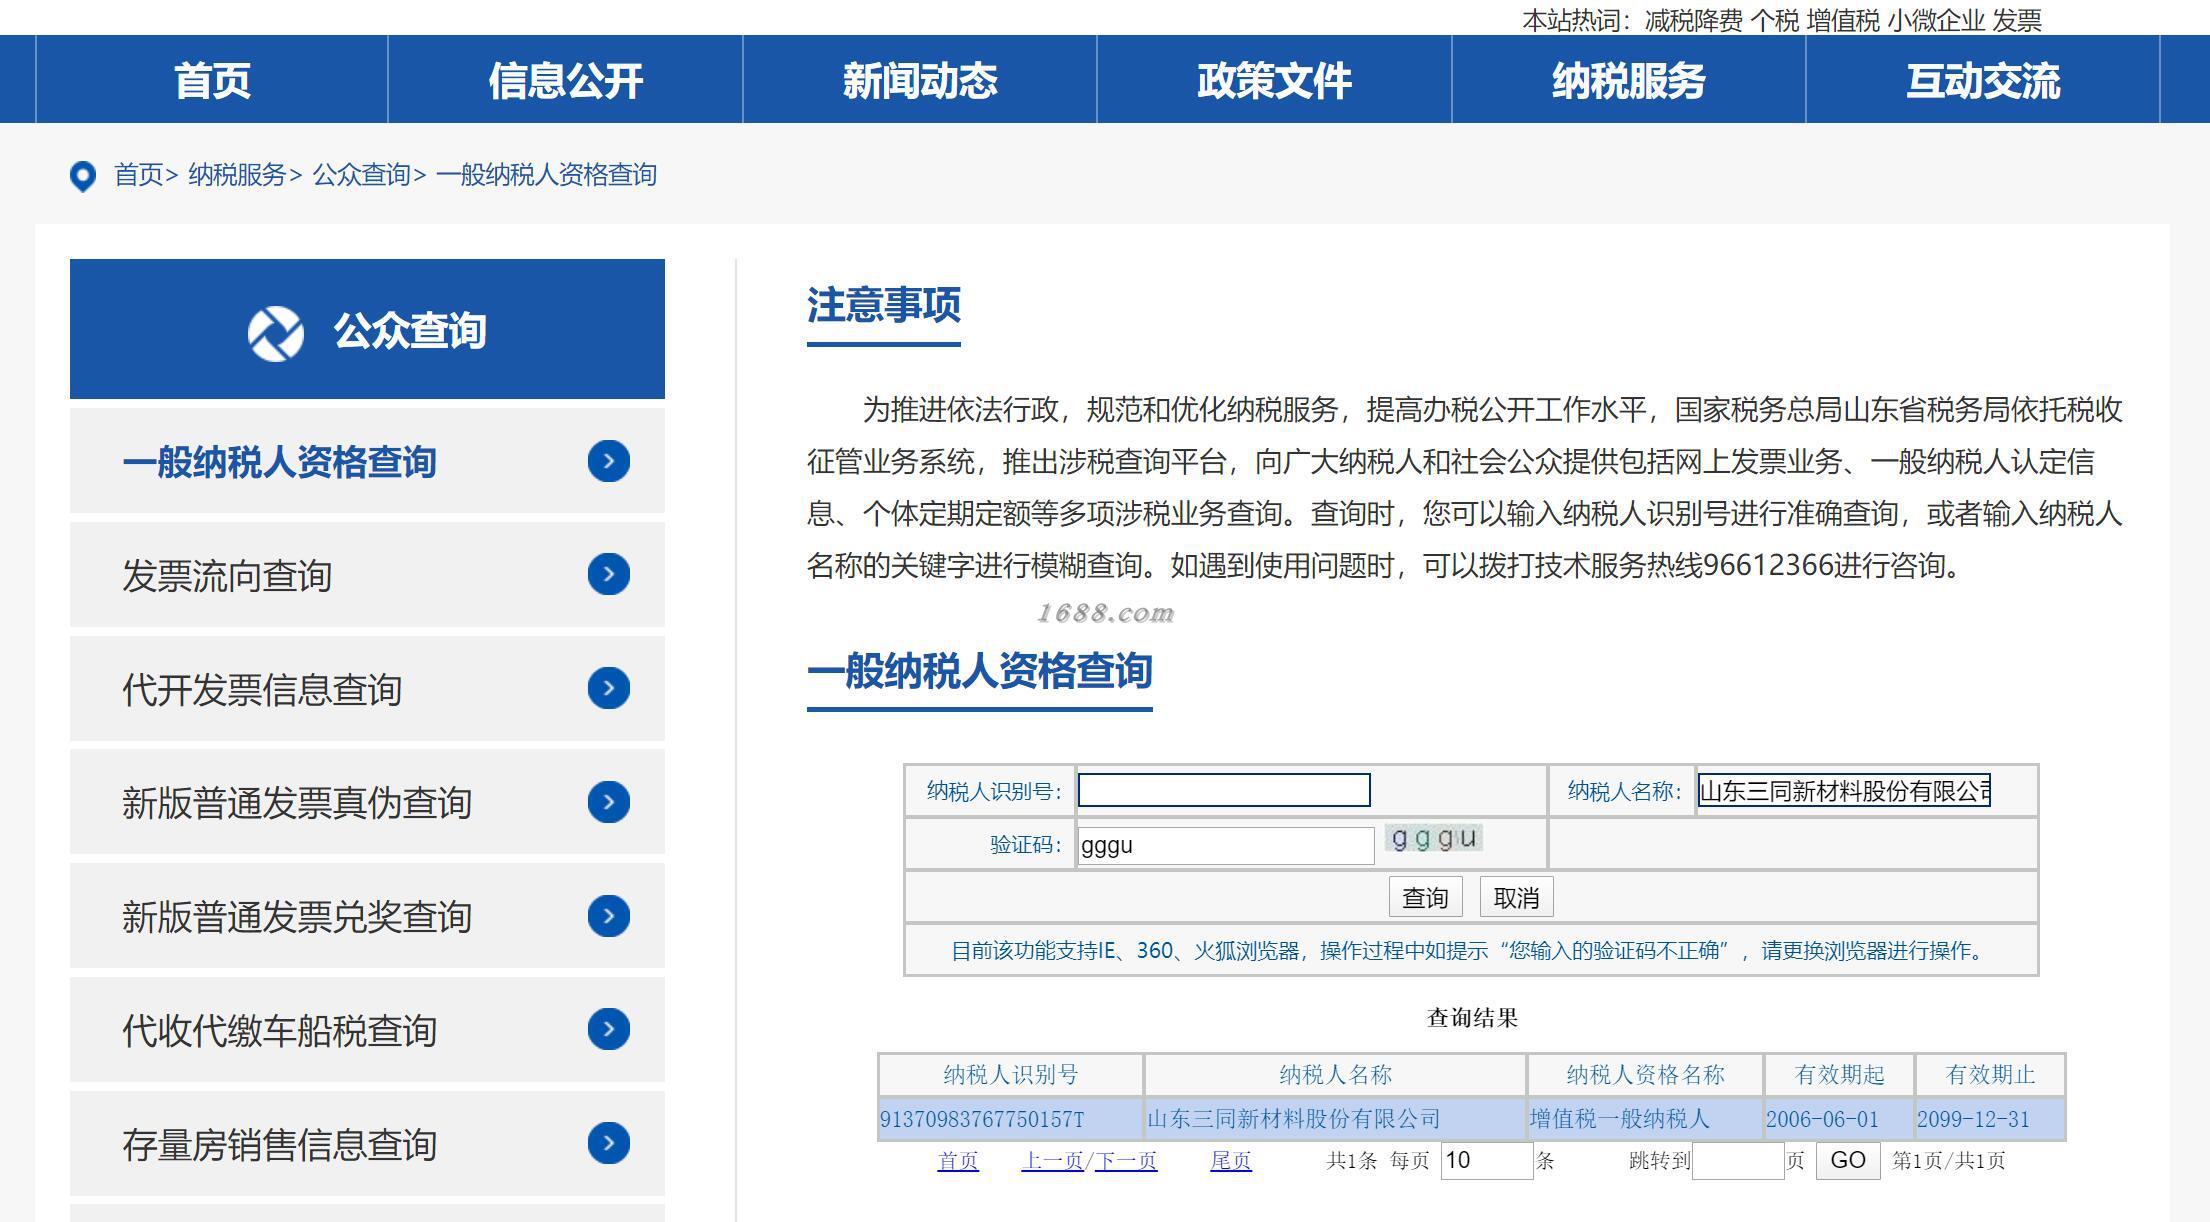Screen dimensions: 2210x1222
Task: Refresh the gggu captcha image
Action: tap(1433, 839)
